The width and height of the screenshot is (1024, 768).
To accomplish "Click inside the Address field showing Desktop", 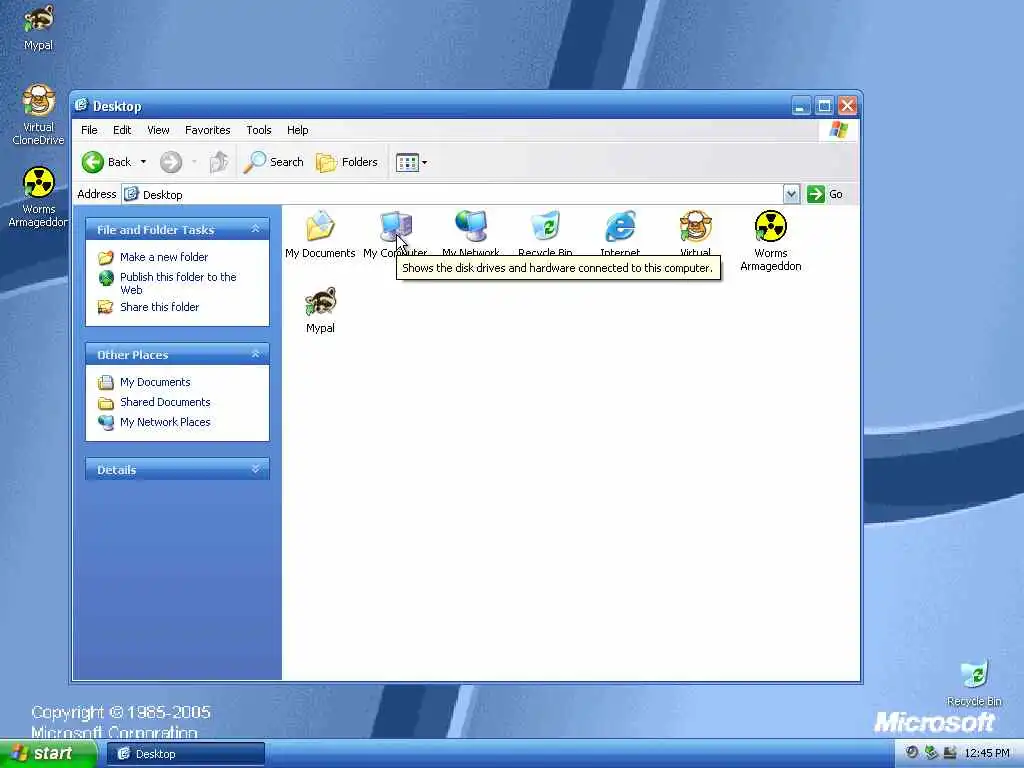I will [452, 194].
